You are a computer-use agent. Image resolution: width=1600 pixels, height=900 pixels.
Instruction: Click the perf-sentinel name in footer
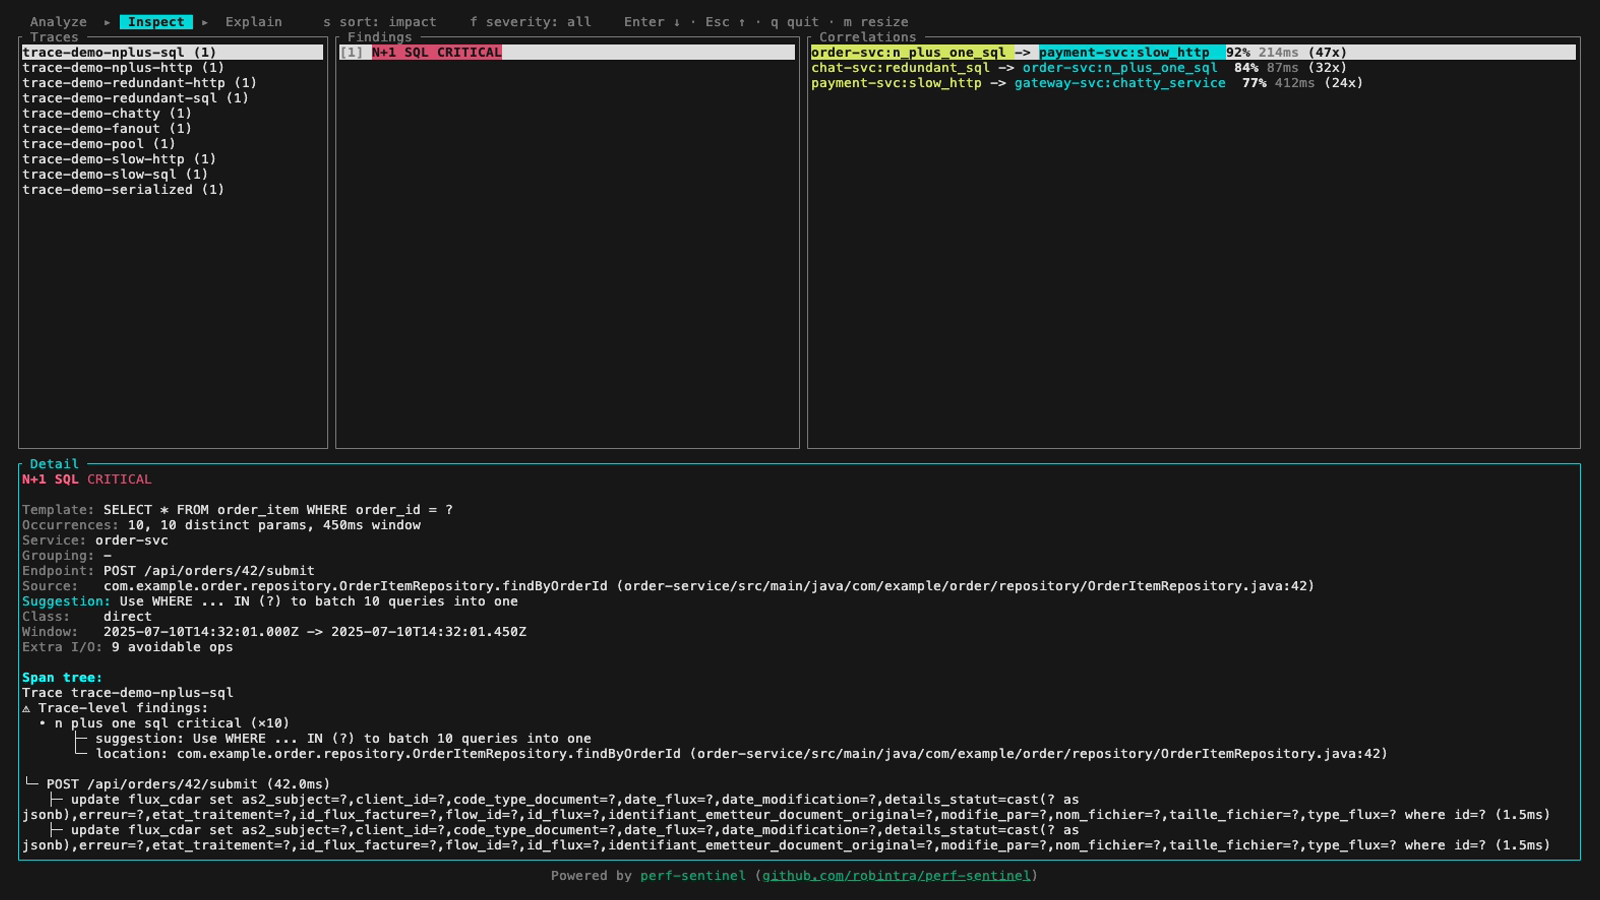coord(693,875)
